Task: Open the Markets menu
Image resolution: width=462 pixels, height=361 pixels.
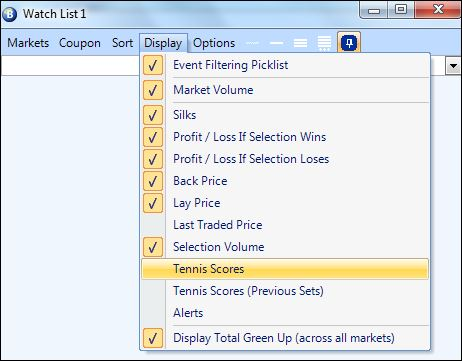Action: tap(28, 43)
